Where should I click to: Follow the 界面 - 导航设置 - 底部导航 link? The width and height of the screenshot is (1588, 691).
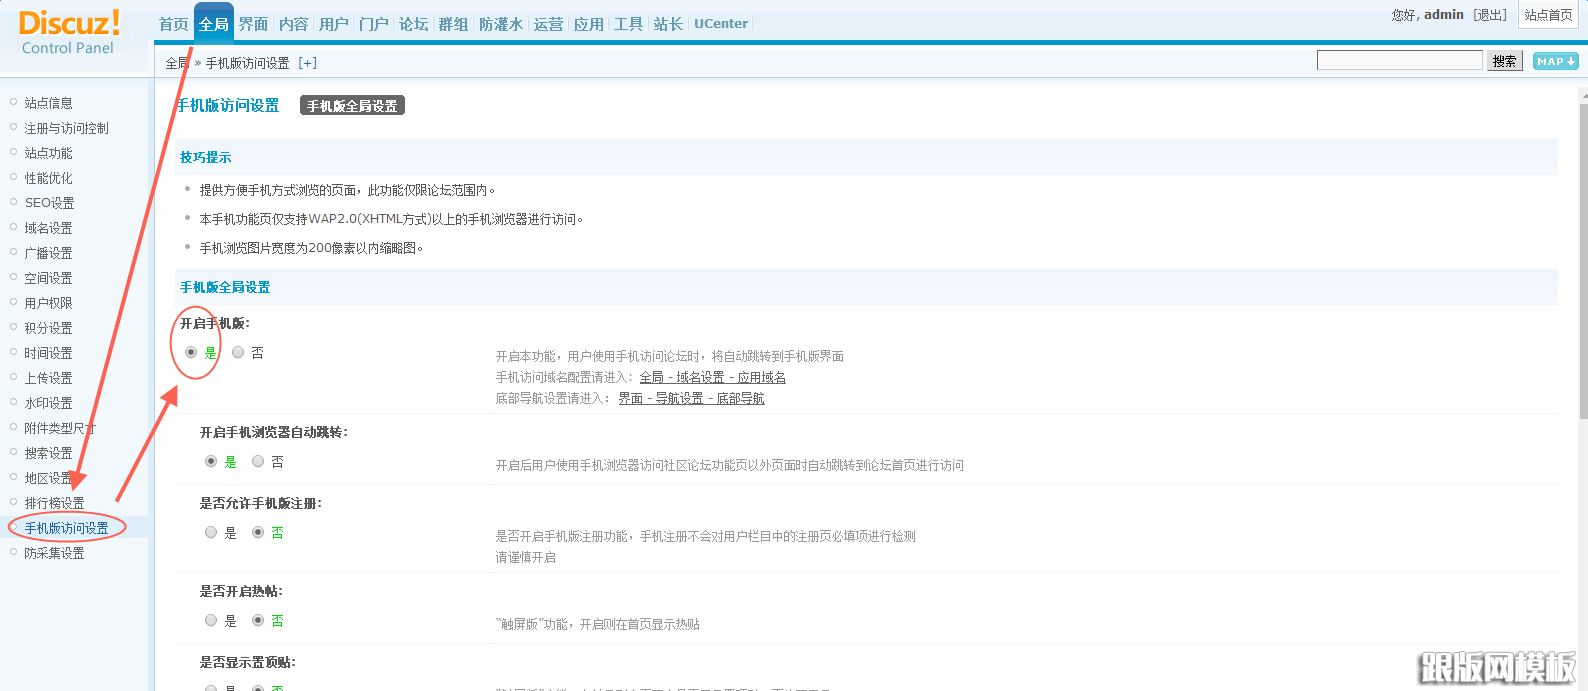coord(691,398)
